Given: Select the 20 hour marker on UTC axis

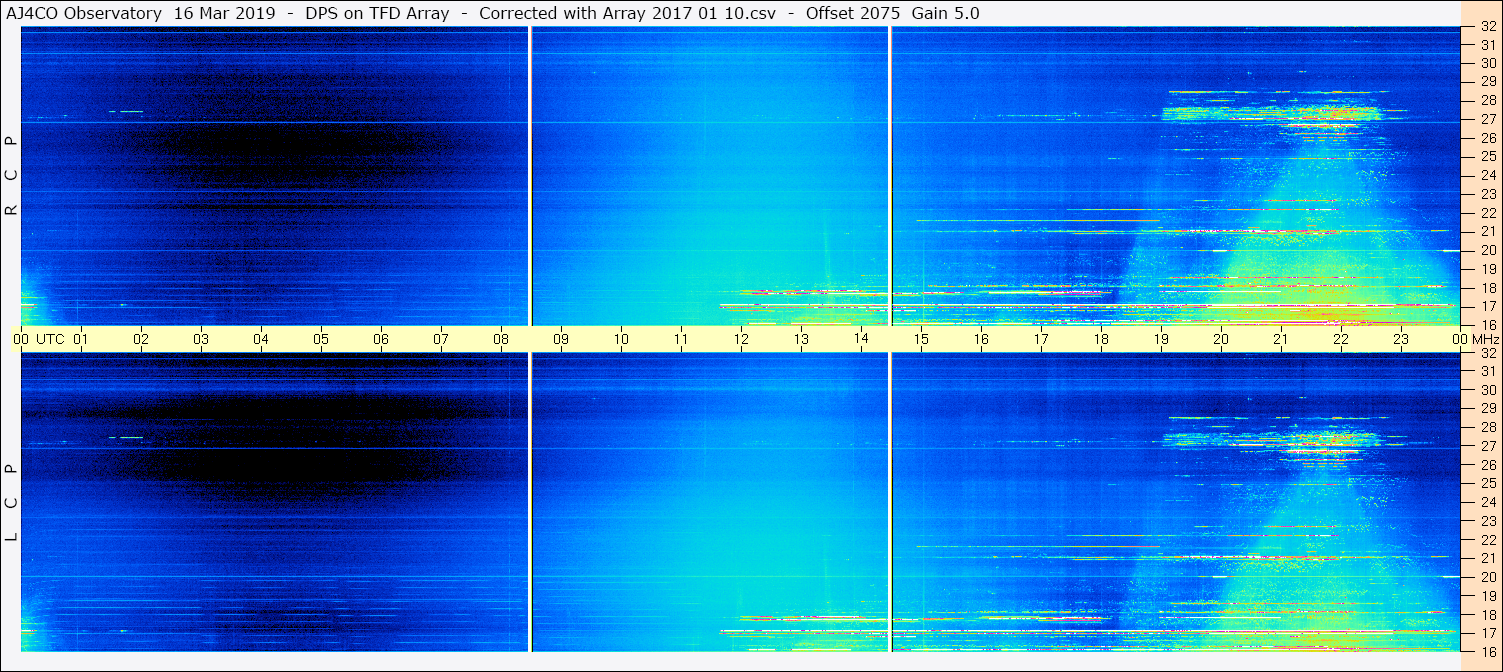Looking at the screenshot, I should [1221, 339].
